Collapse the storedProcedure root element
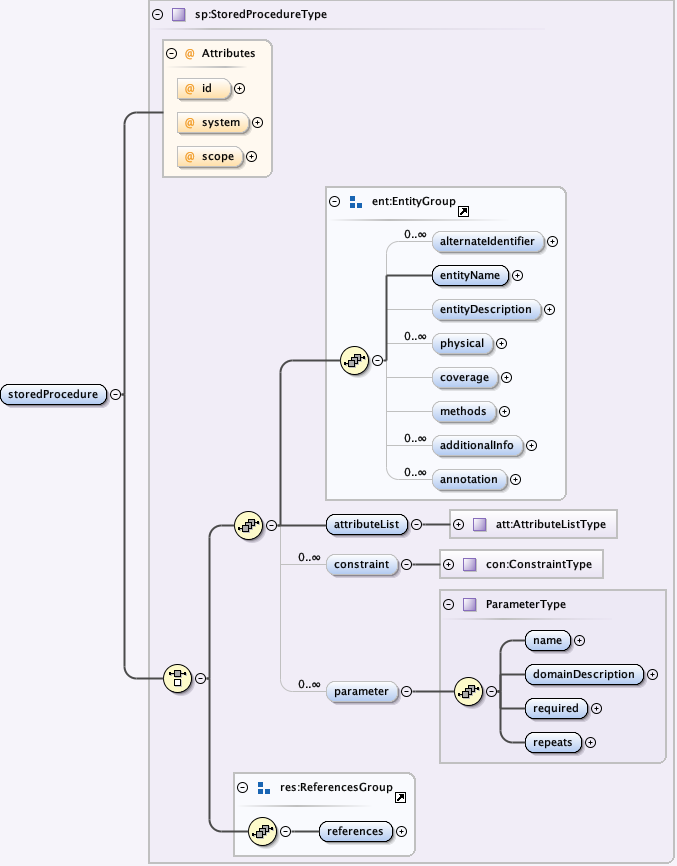 click(x=116, y=394)
